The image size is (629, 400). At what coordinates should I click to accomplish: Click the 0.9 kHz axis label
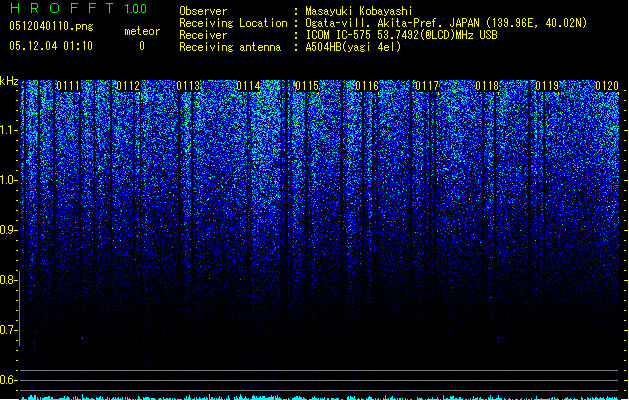click(8, 230)
